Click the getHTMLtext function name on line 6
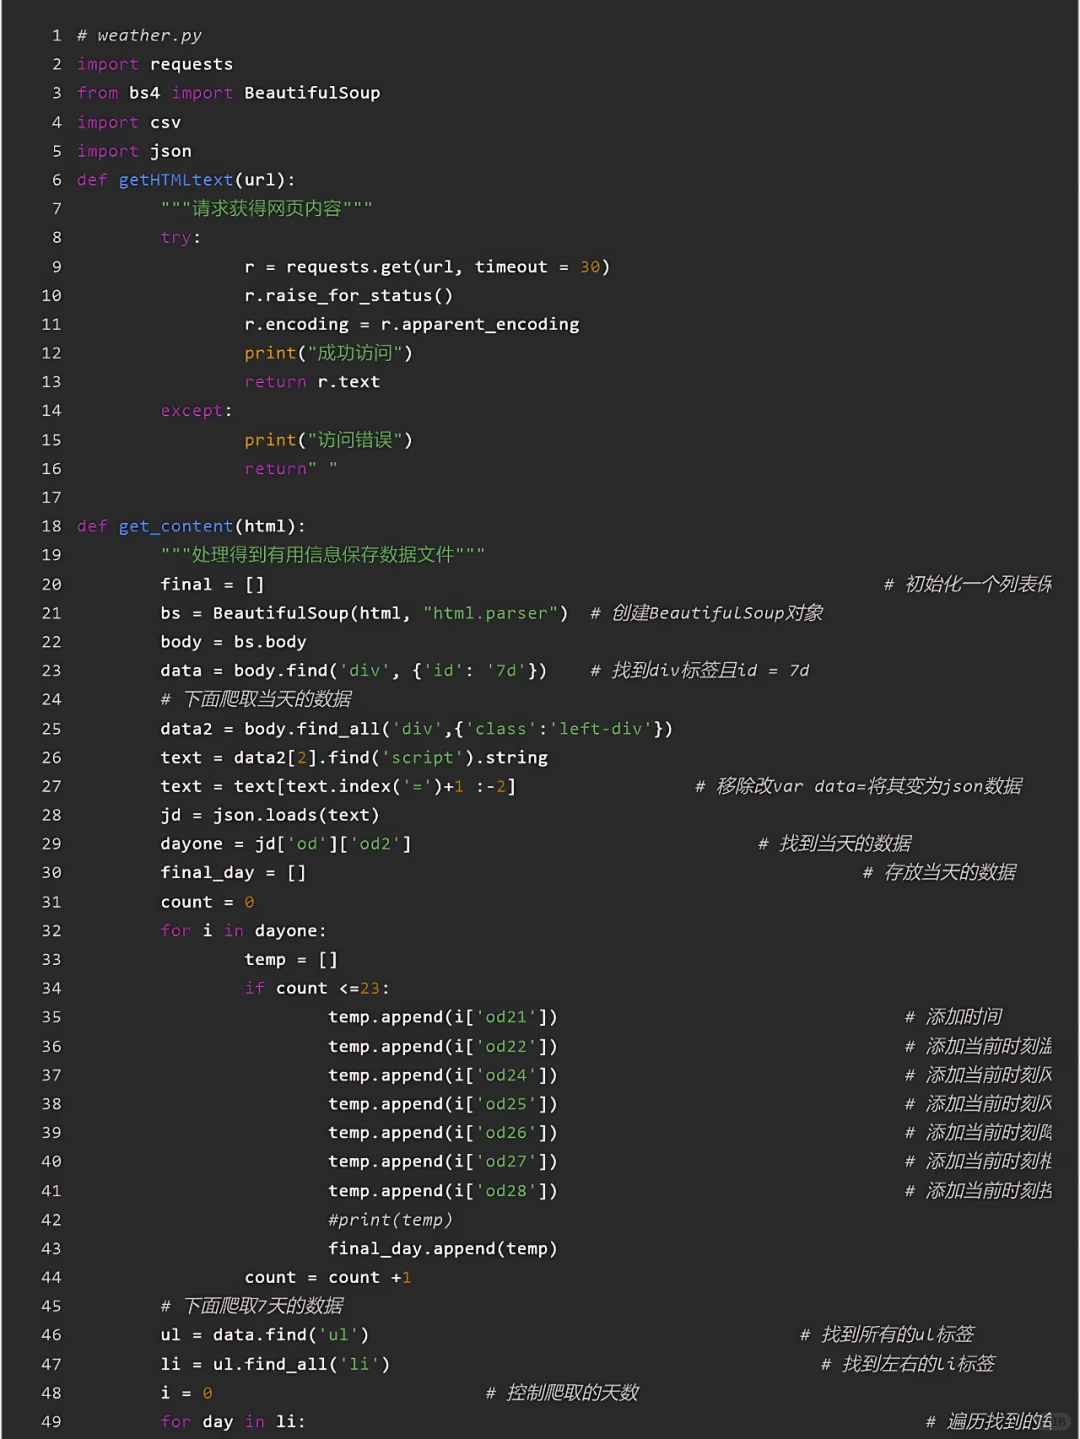This screenshot has width=1080, height=1439. pyautogui.click(x=175, y=180)
